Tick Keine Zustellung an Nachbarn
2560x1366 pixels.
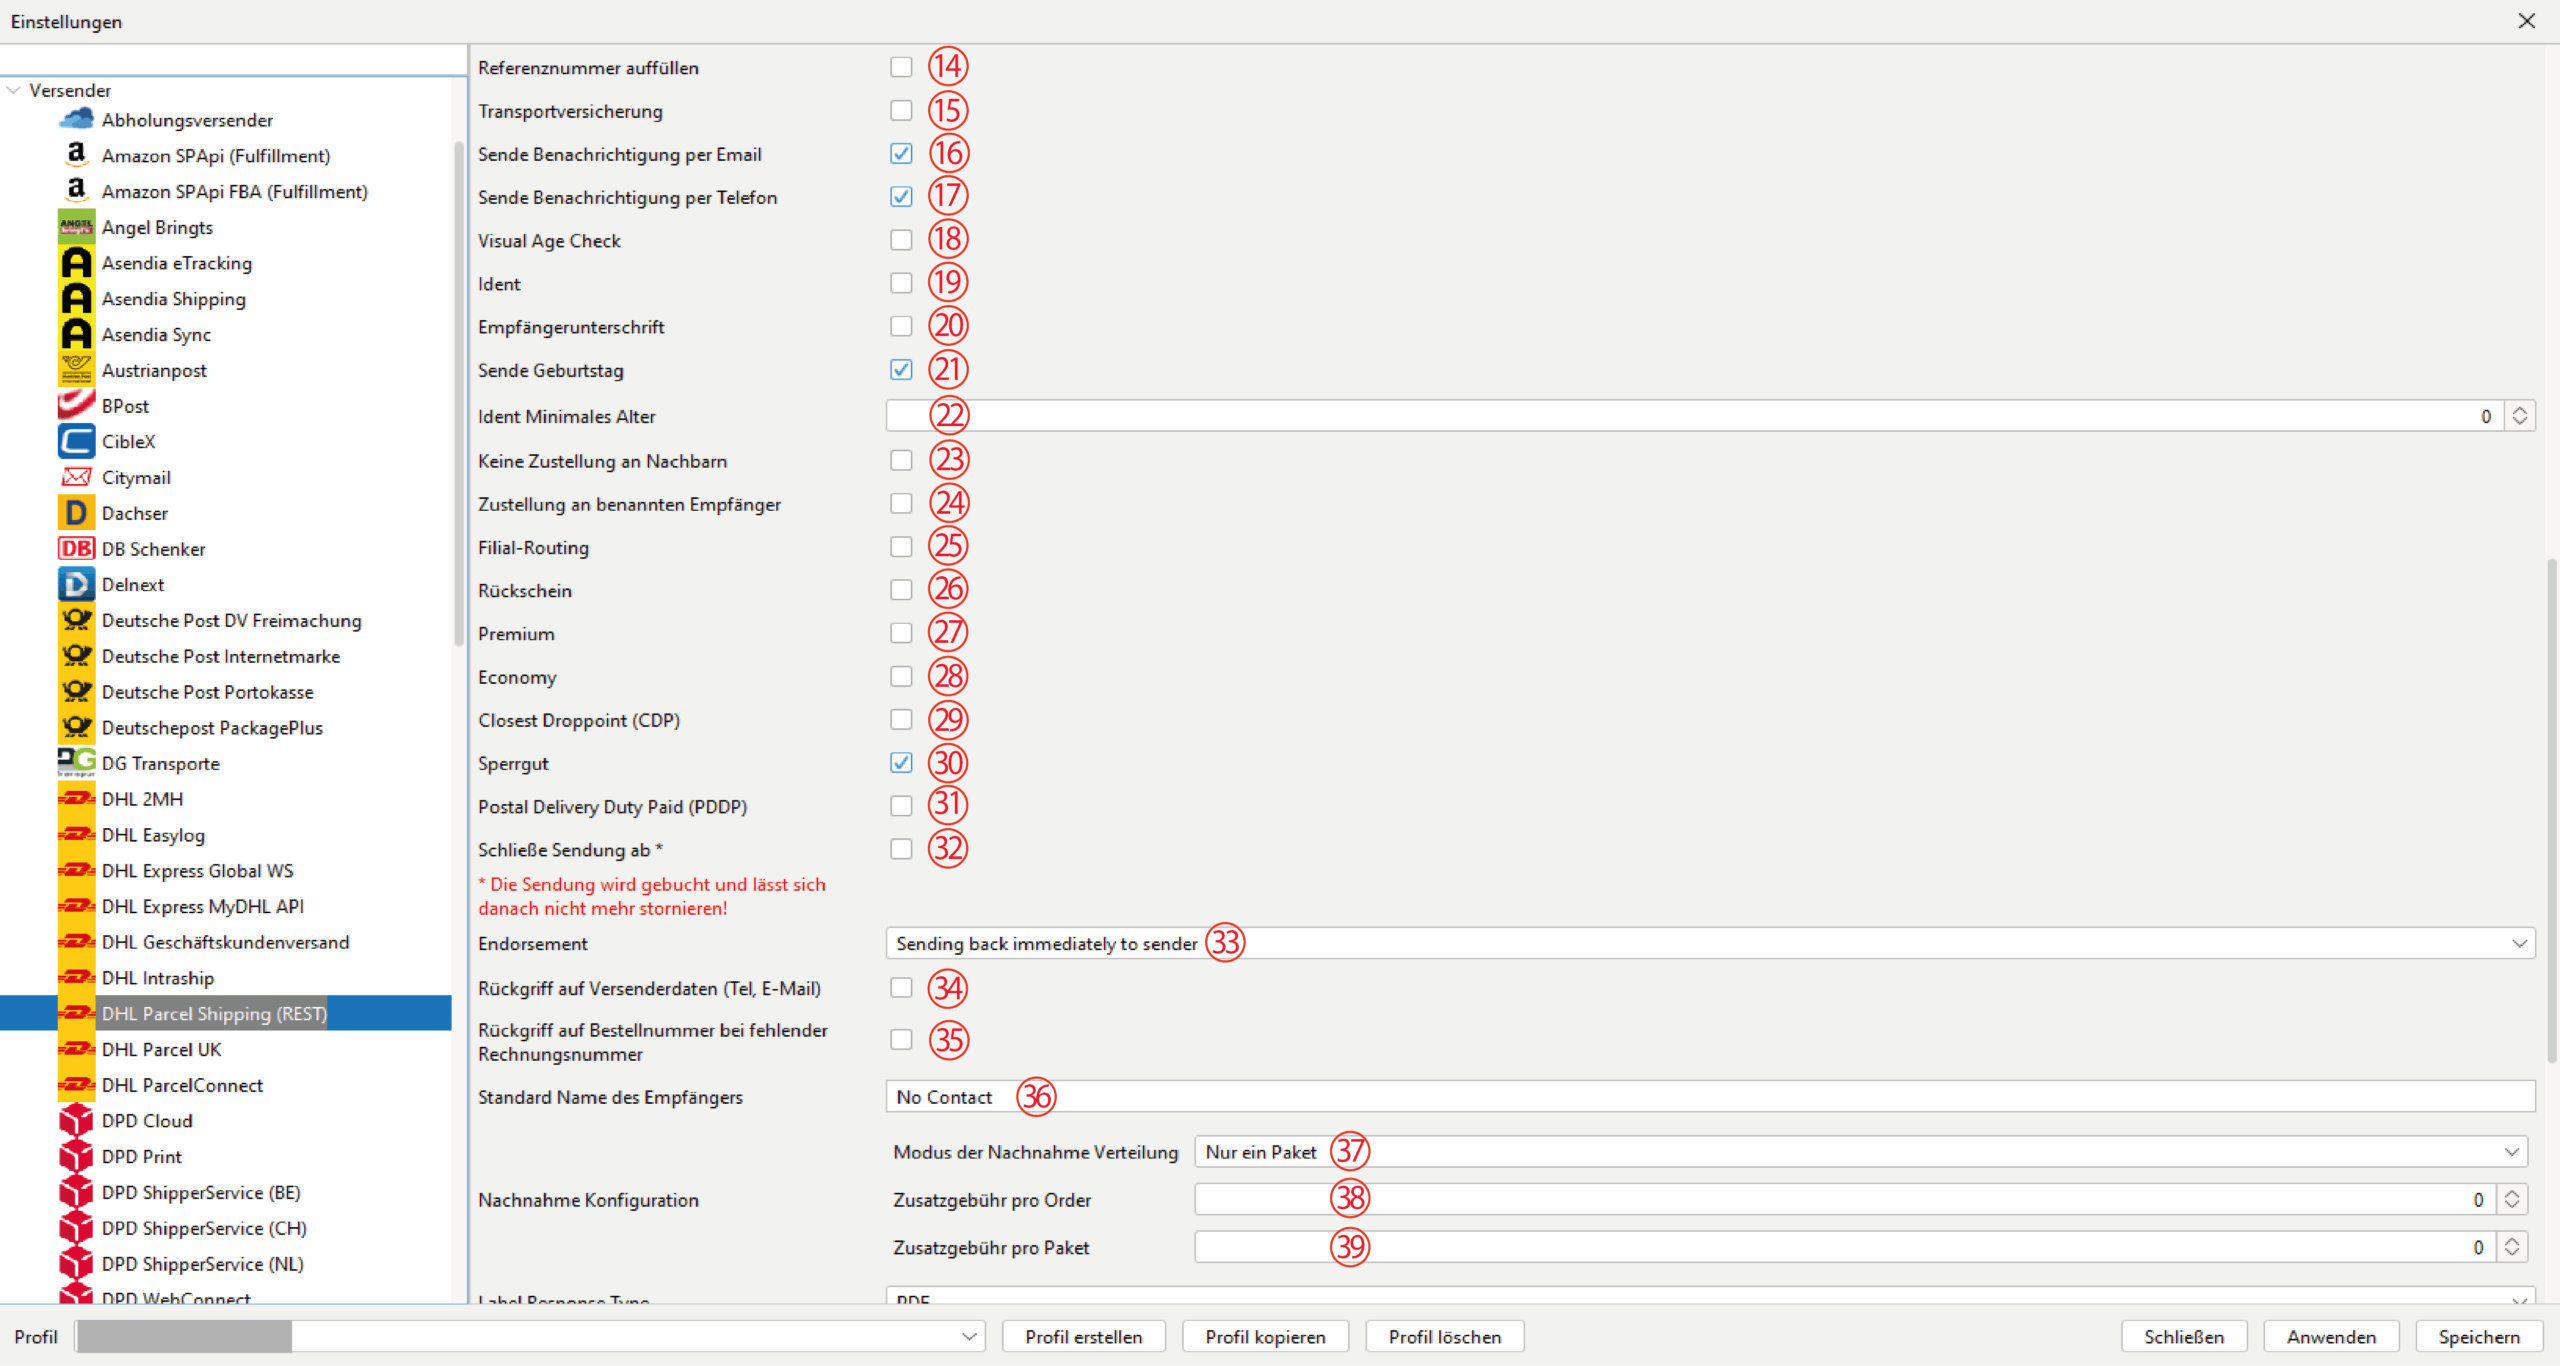901,460
